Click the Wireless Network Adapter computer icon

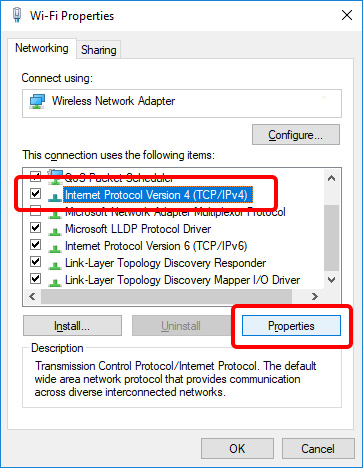pos(37,101)
